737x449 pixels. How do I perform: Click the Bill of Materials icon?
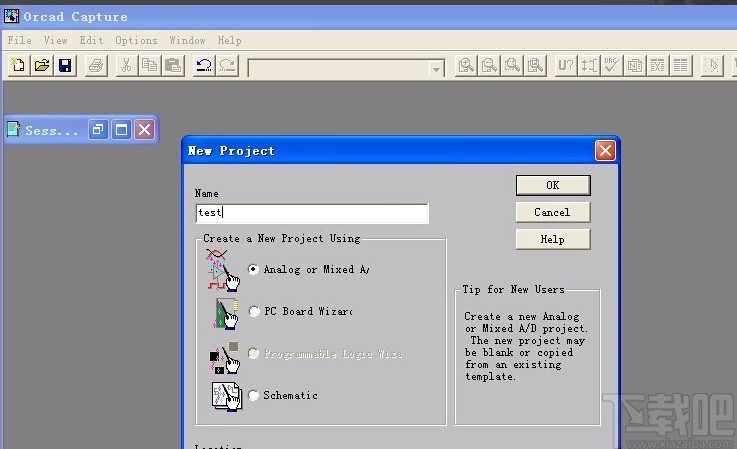click(681, 65)
